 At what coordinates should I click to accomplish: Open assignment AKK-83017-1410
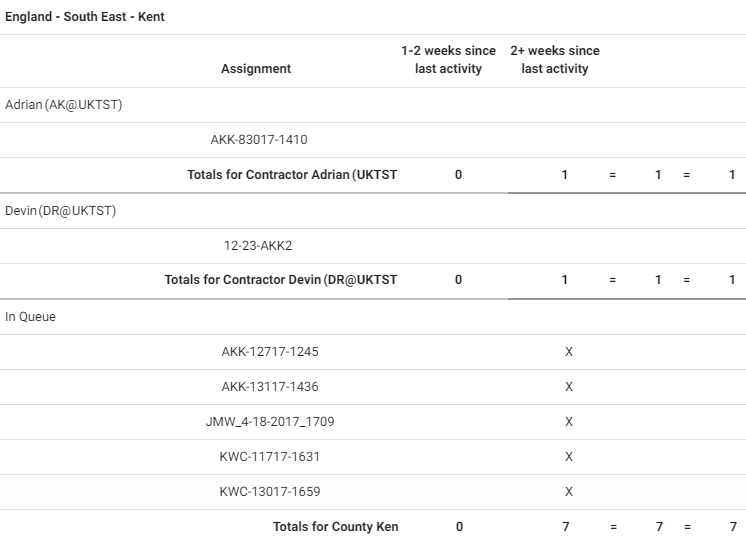(258, 140)
